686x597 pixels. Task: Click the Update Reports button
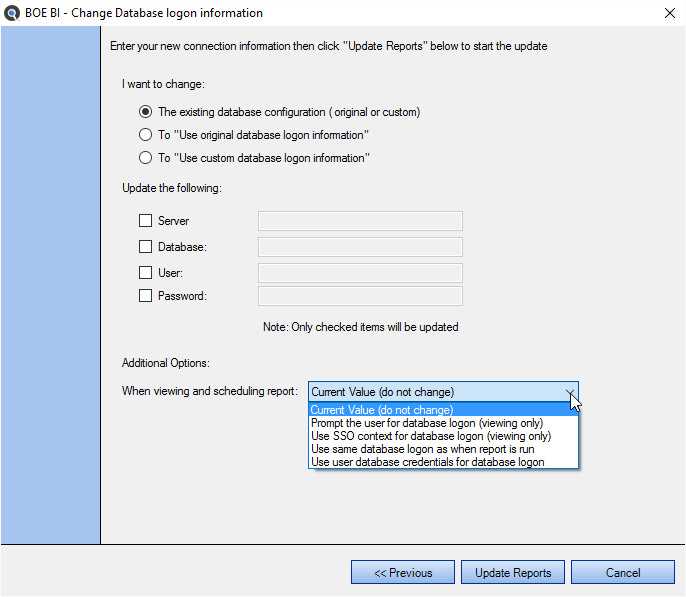pos(513,573)
